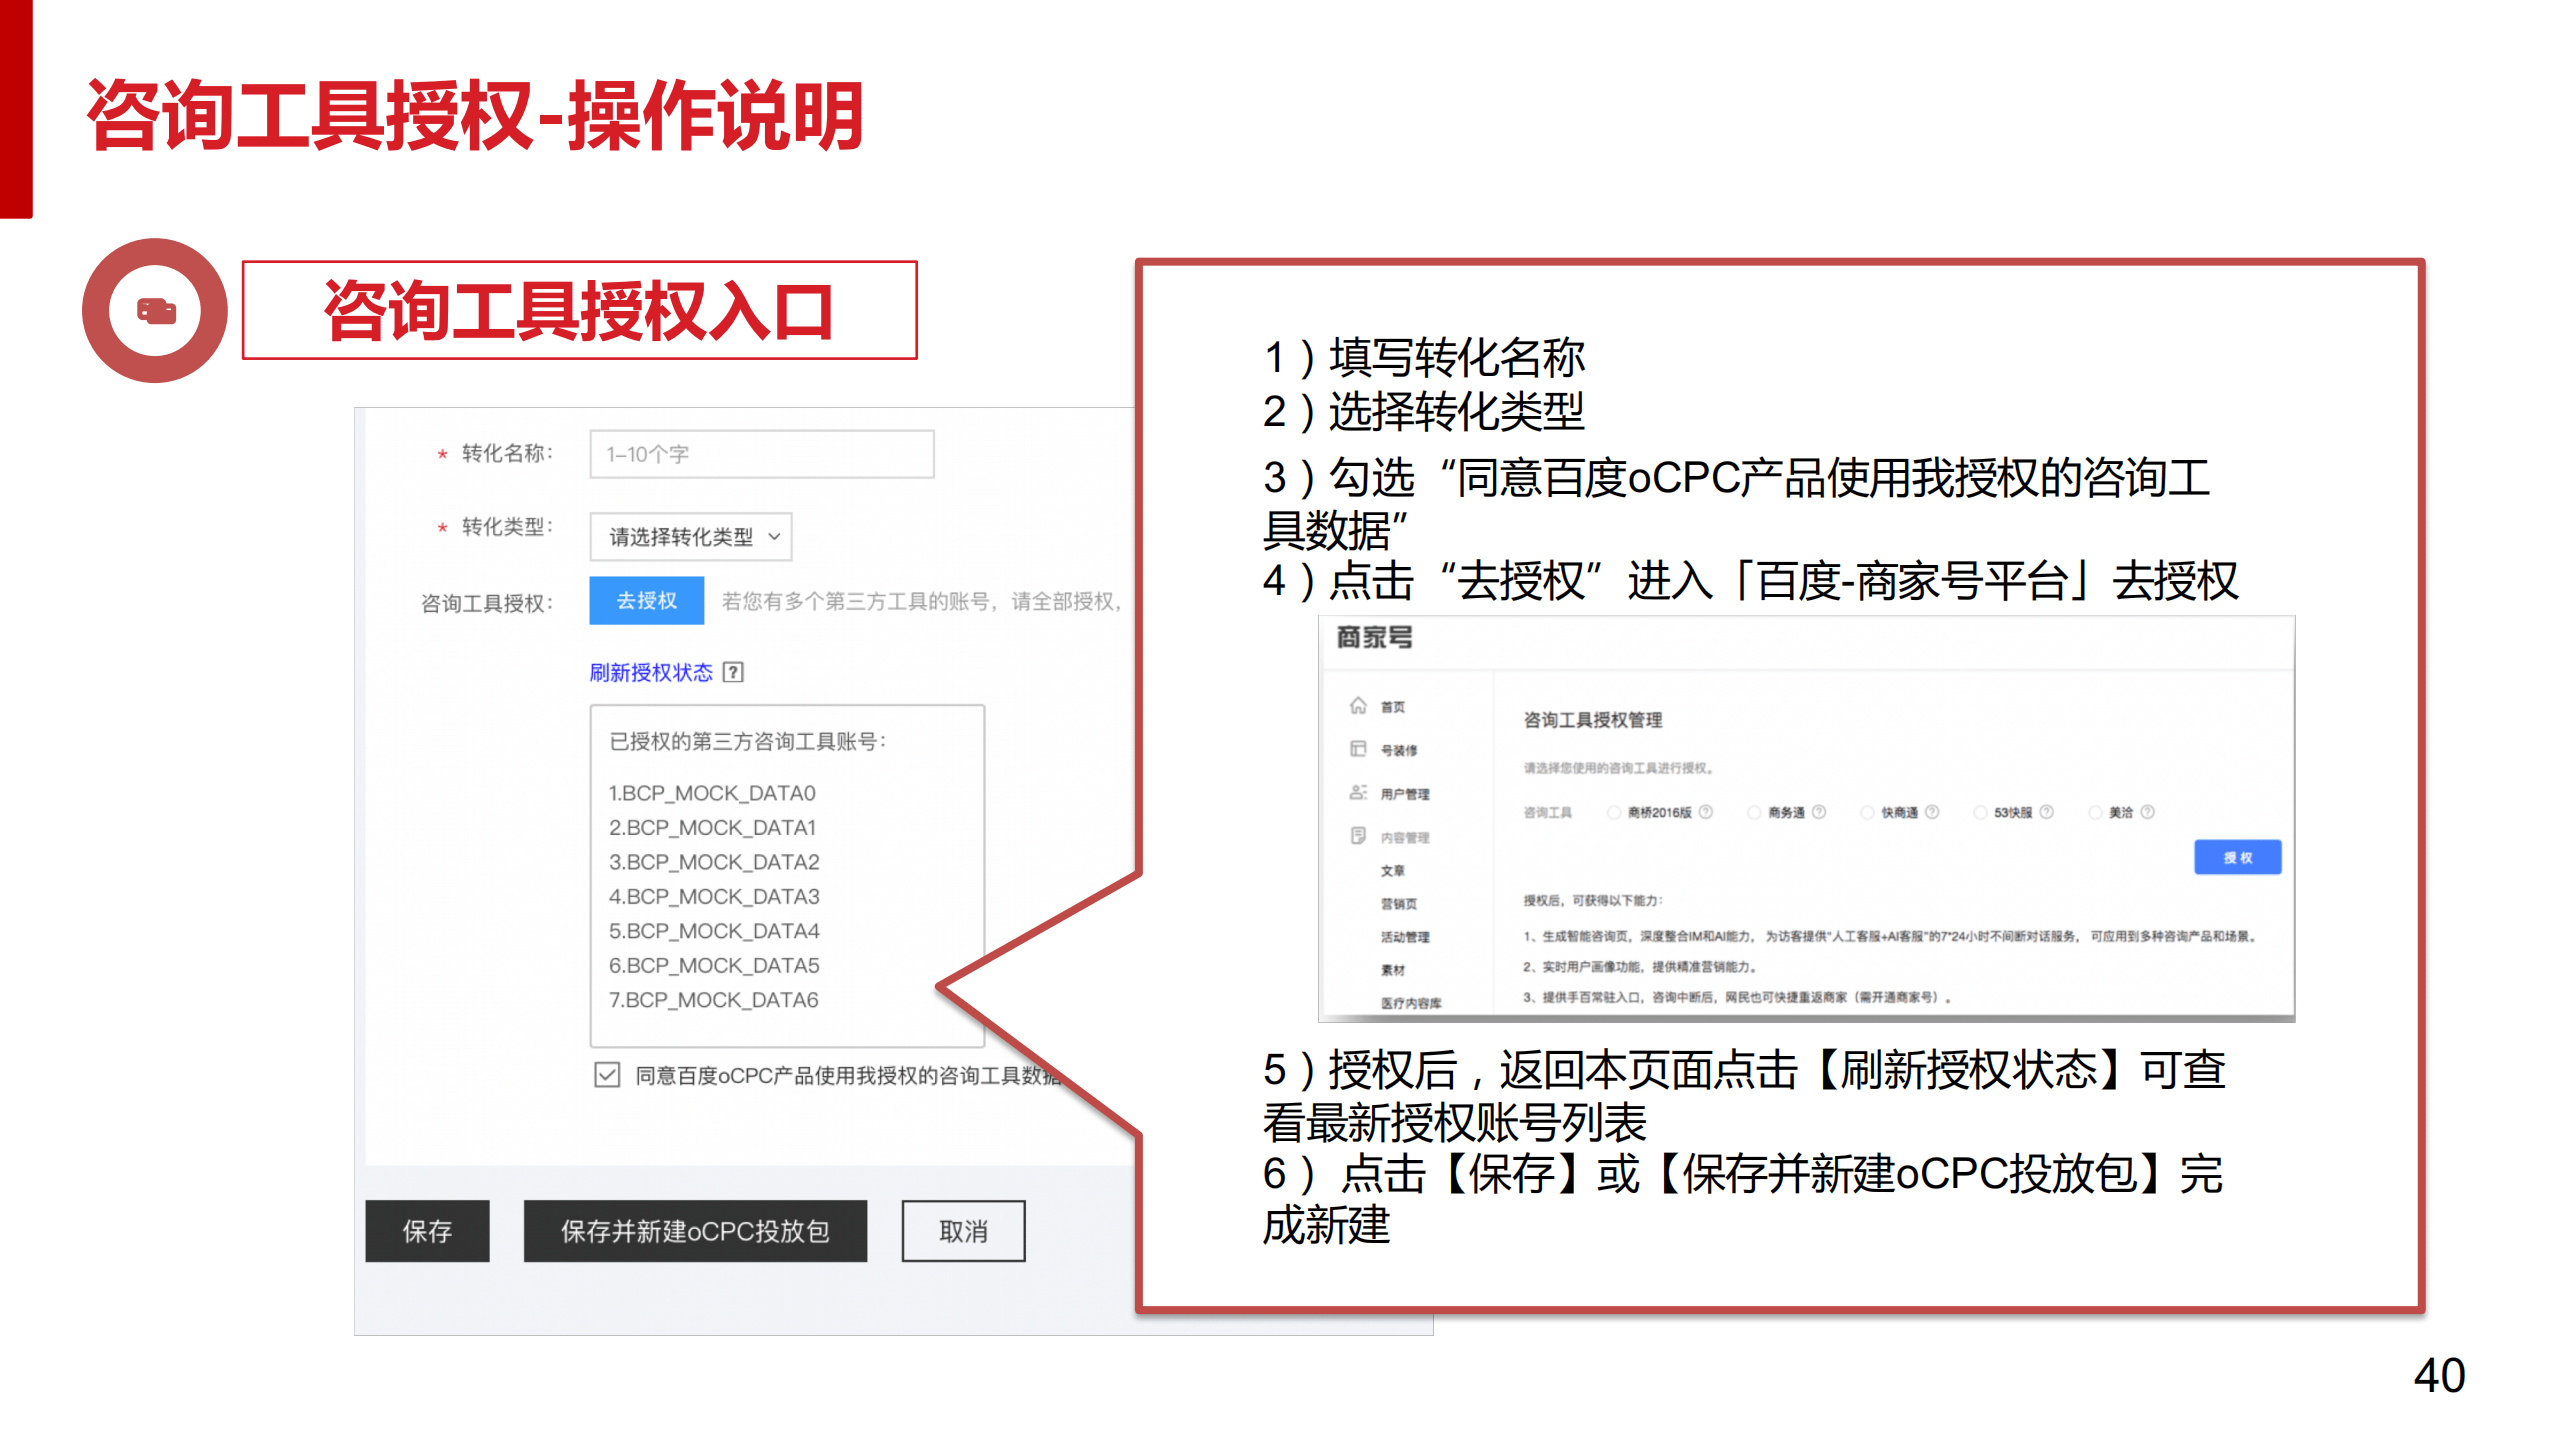Select the 快商通 radio button
The image size is (2560, 1440).
1866,812
